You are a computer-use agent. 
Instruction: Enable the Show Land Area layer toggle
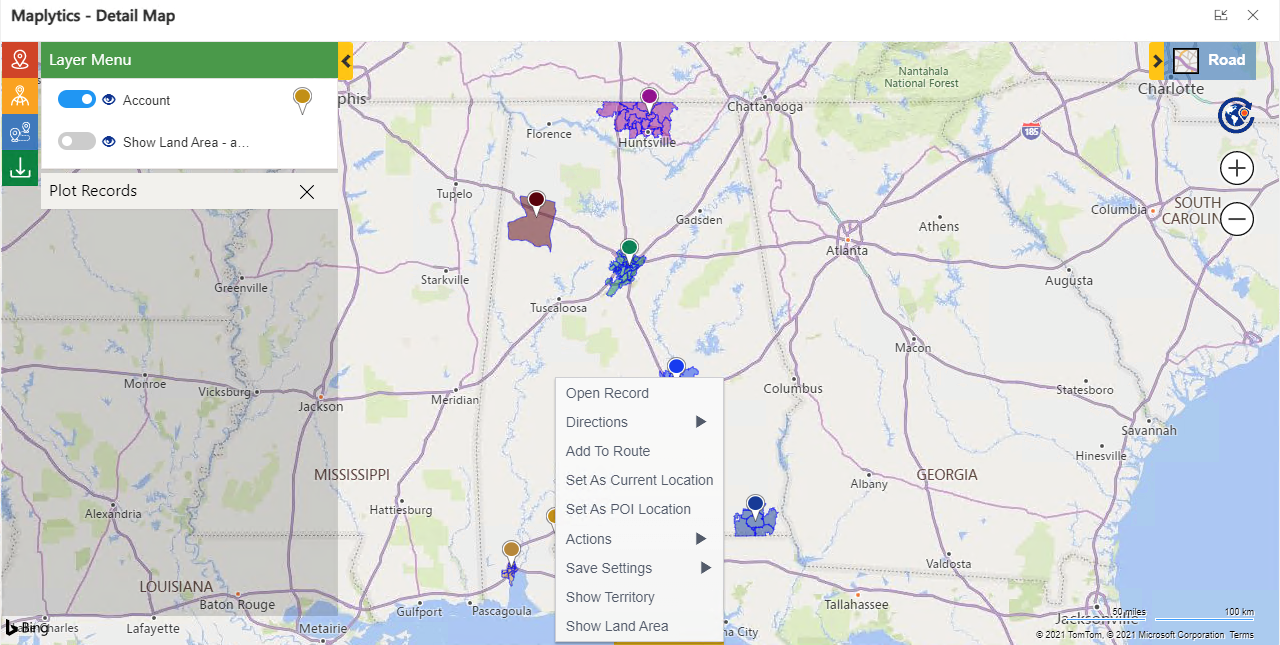tap(77, 142)
